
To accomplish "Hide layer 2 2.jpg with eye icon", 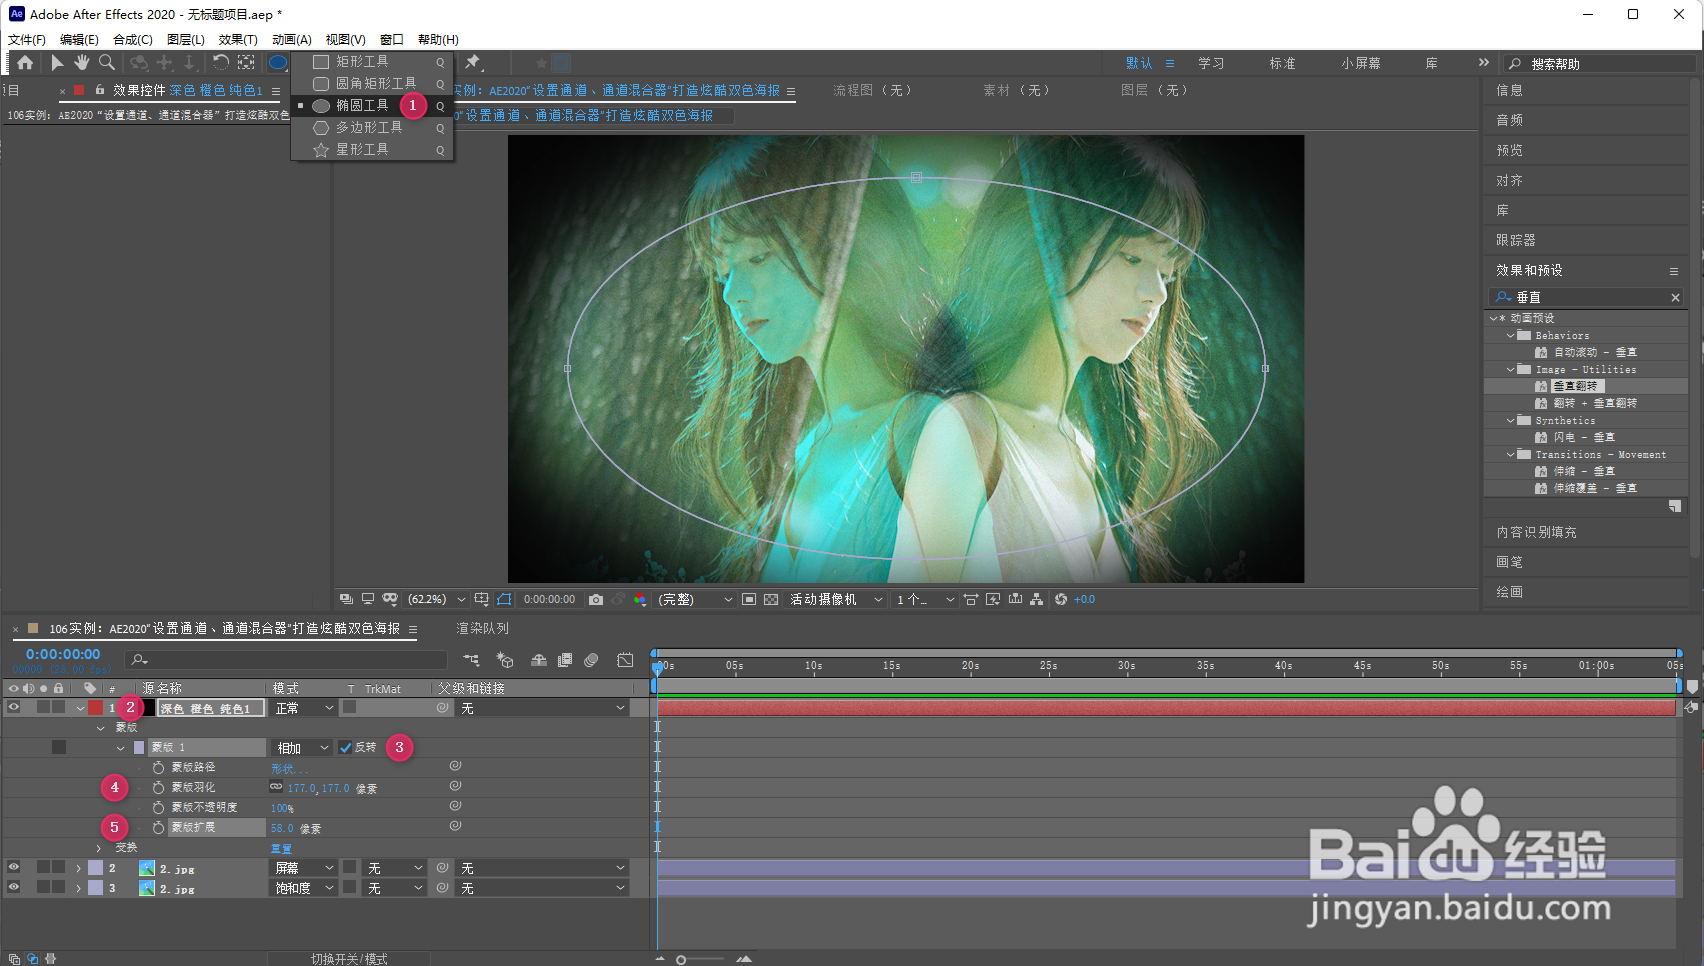I will click(x=14, y=868).
